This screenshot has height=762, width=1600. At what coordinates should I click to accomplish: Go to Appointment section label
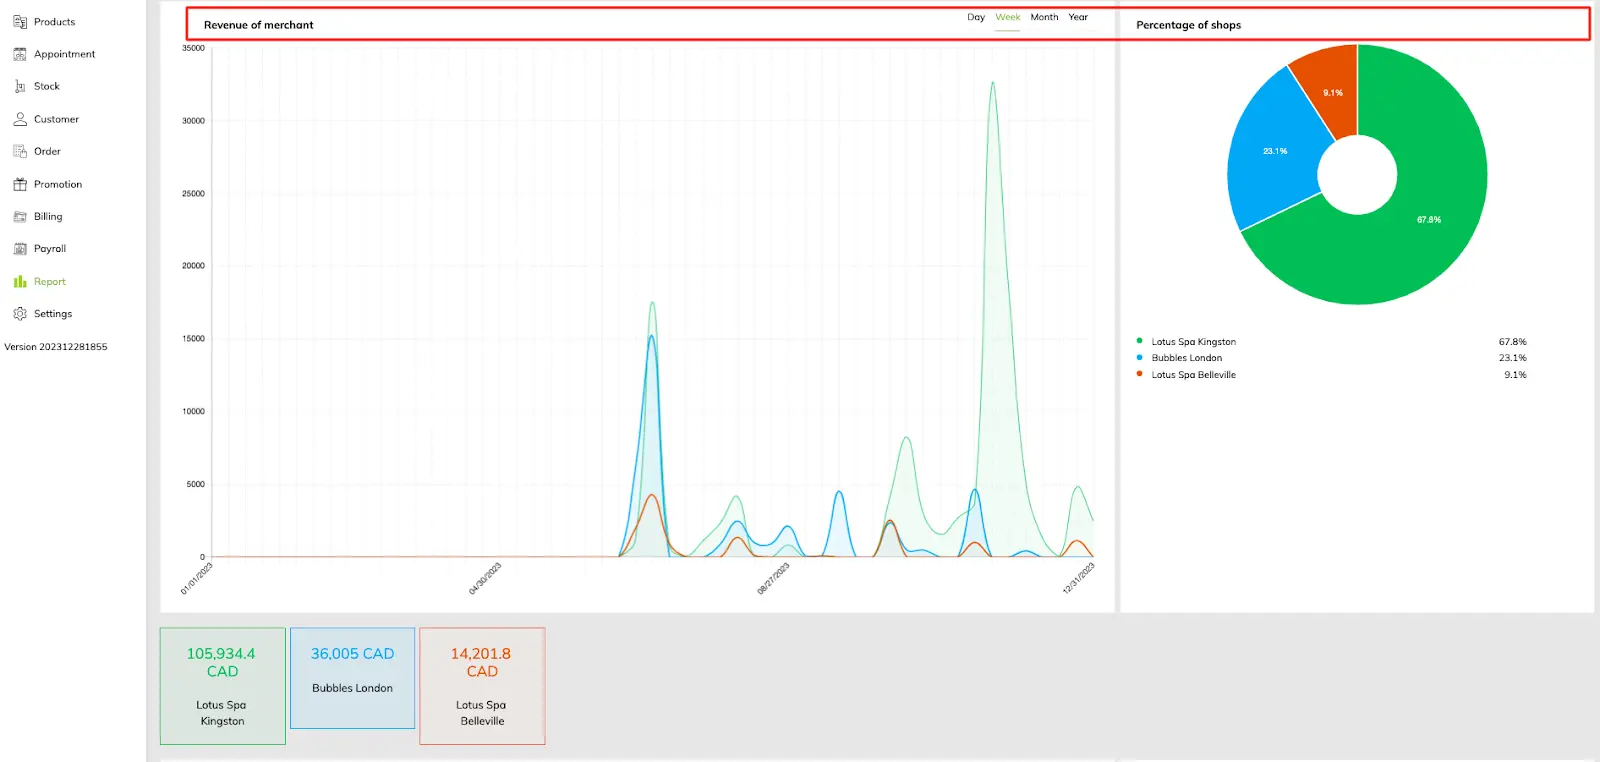click(x=65, y=54)
